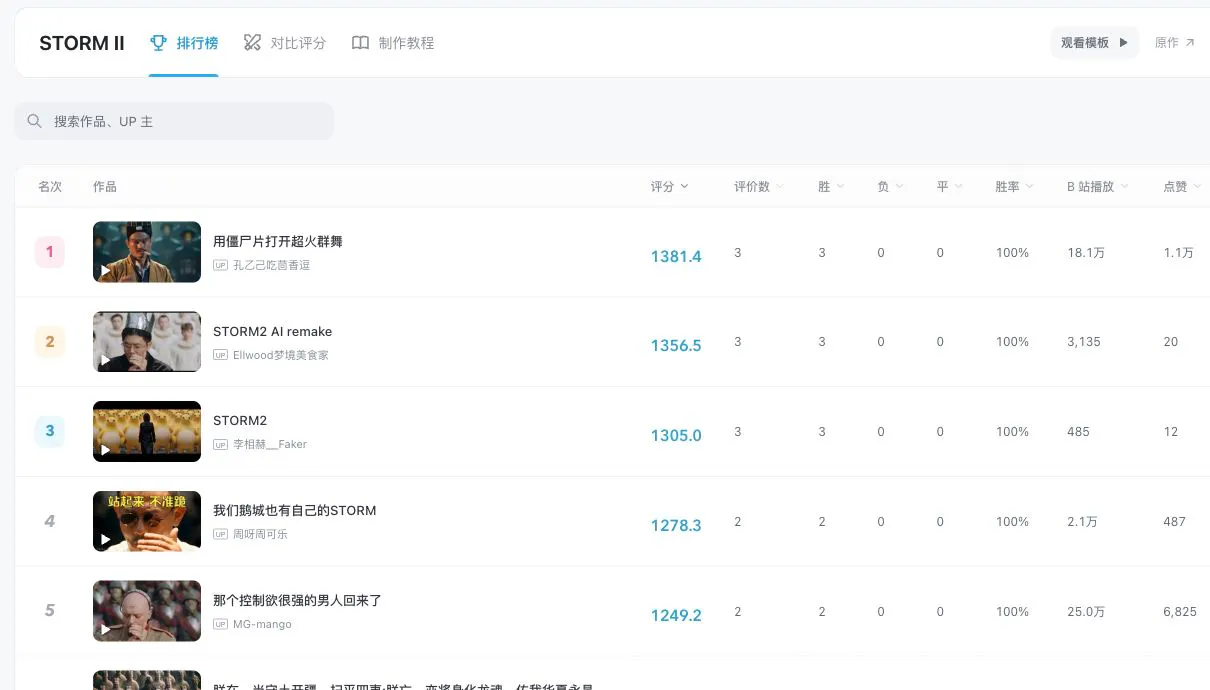Viewport: 1210px width, 690px height.
Task: Open uploader MG-mango
Action: coord(262,624)
